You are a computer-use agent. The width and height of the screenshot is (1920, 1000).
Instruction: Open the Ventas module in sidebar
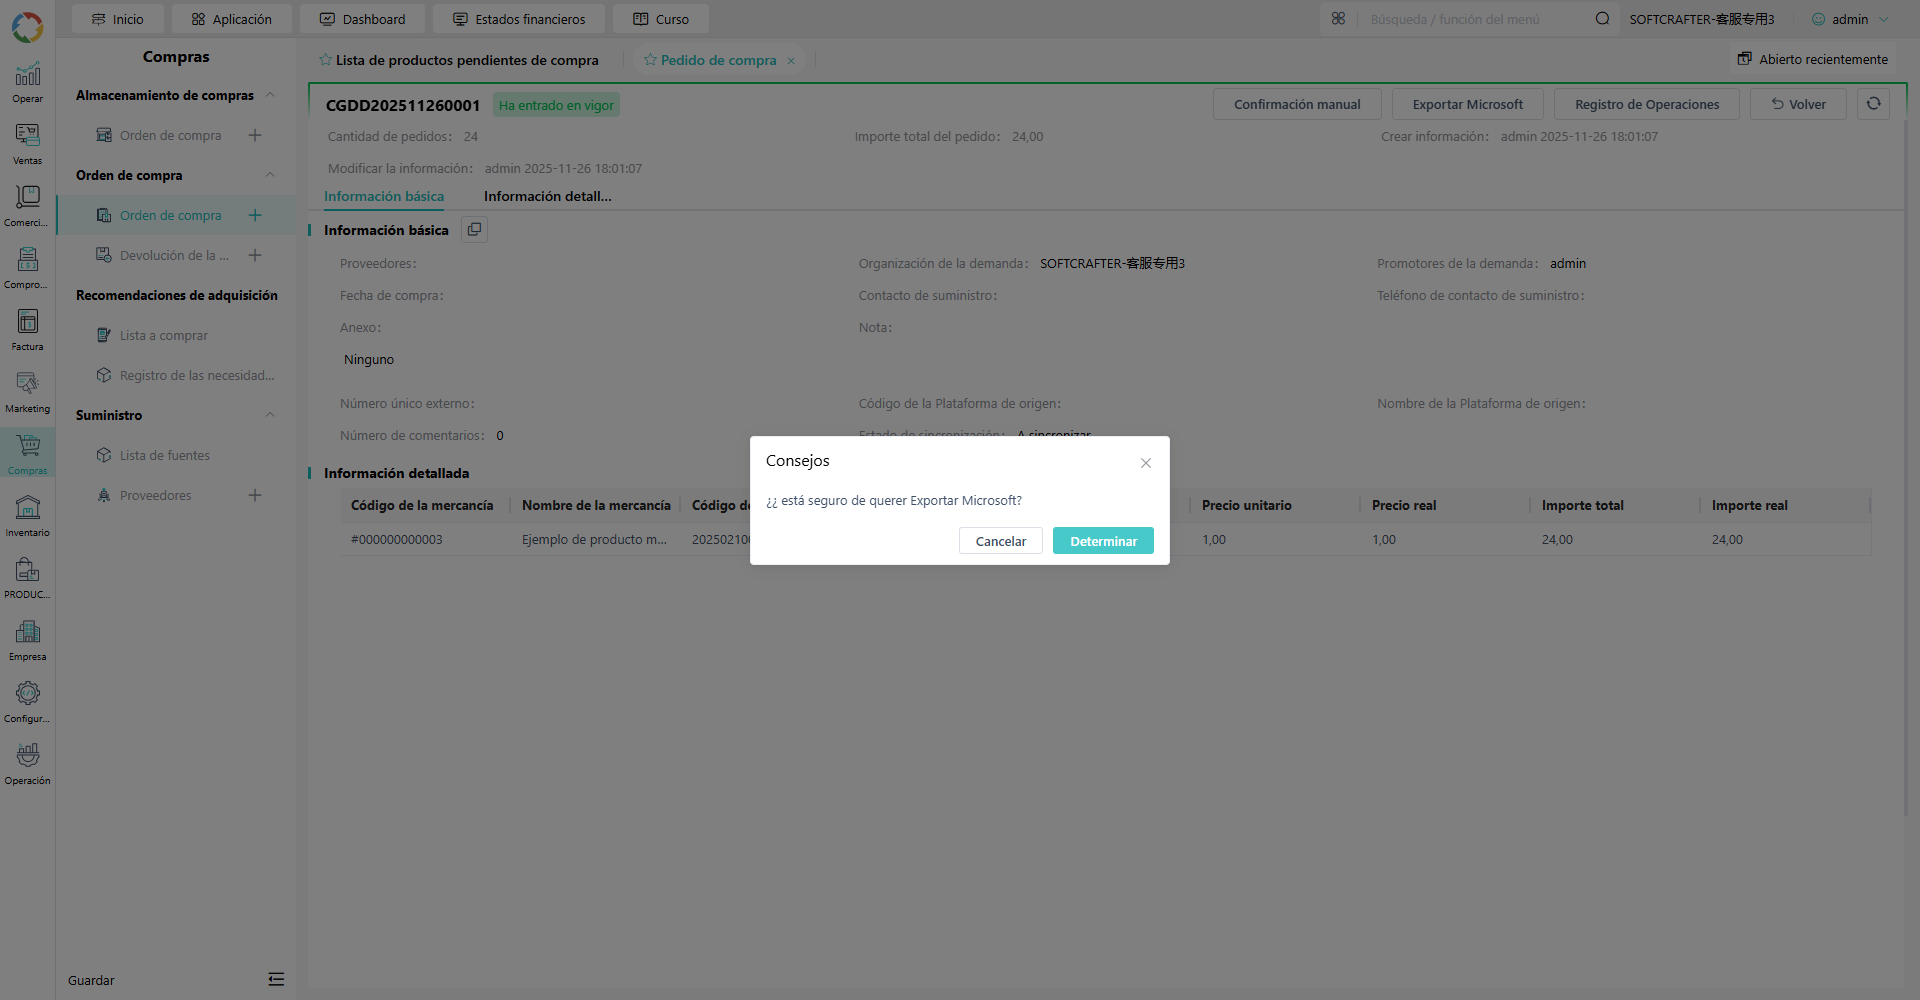tap(27, 144)
